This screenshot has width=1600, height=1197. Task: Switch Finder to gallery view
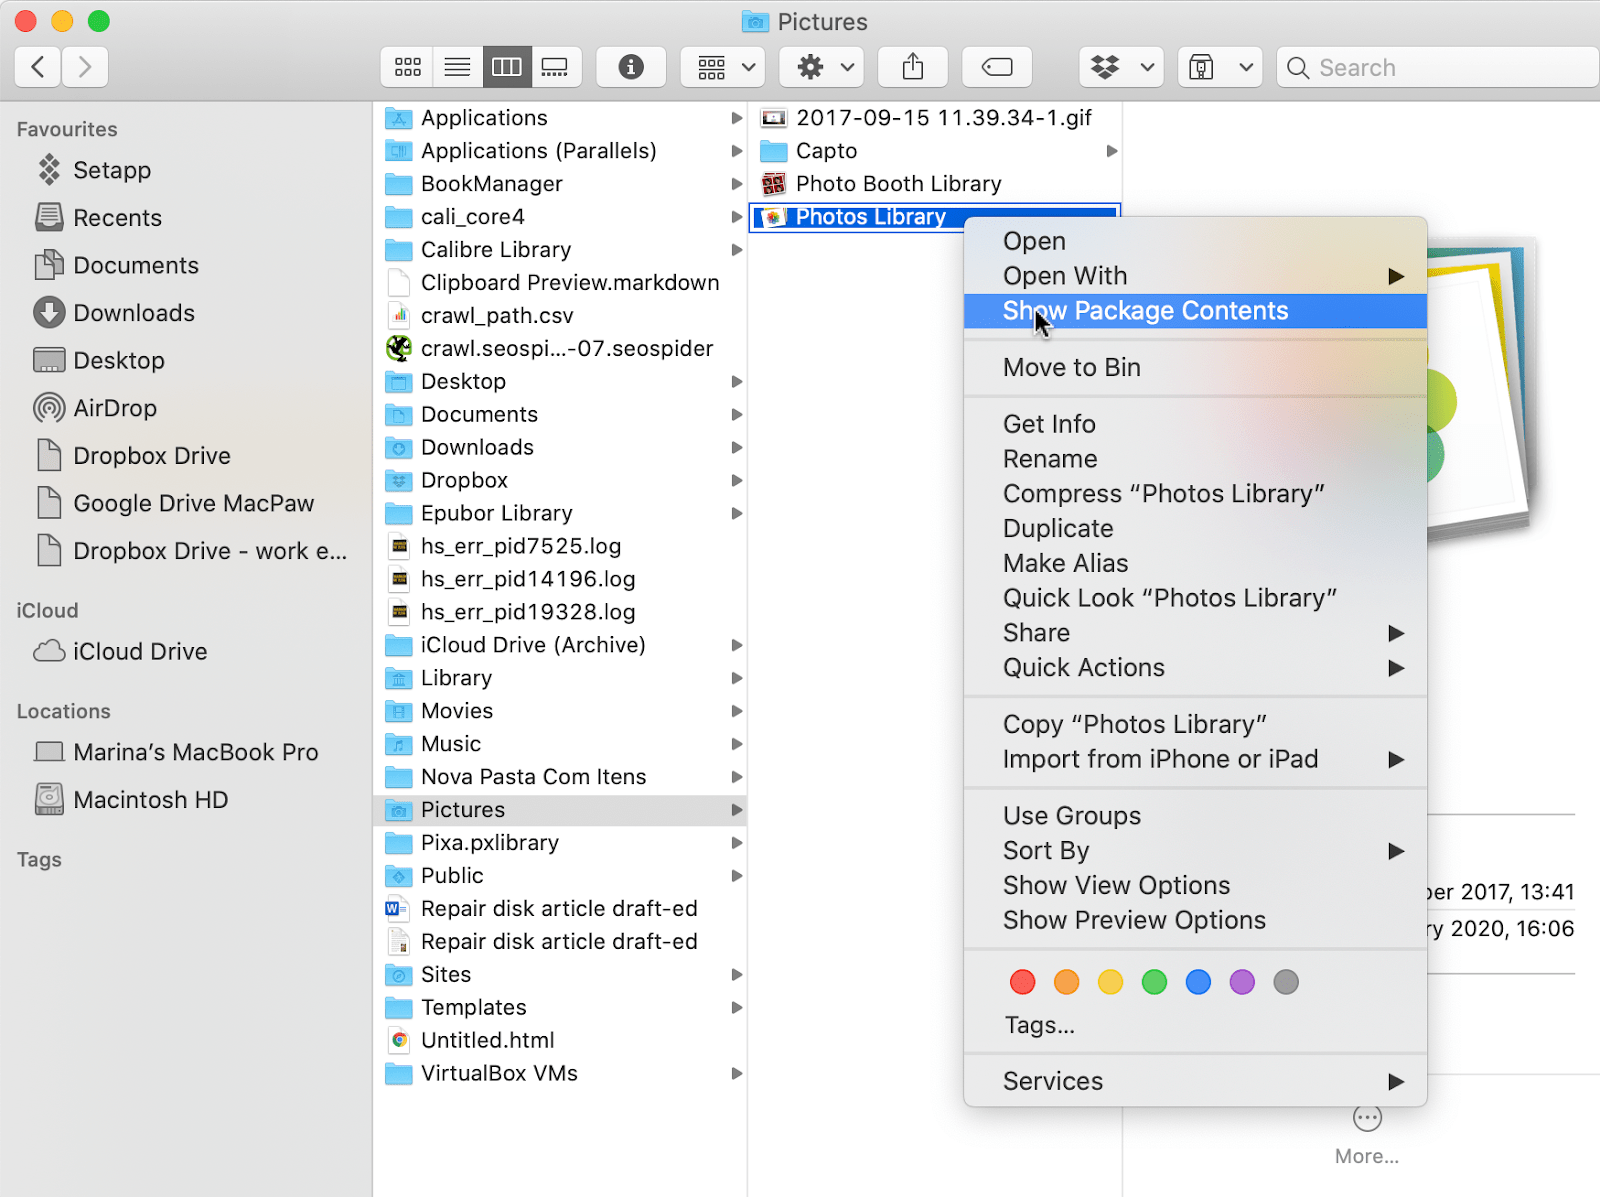(556, 66)
